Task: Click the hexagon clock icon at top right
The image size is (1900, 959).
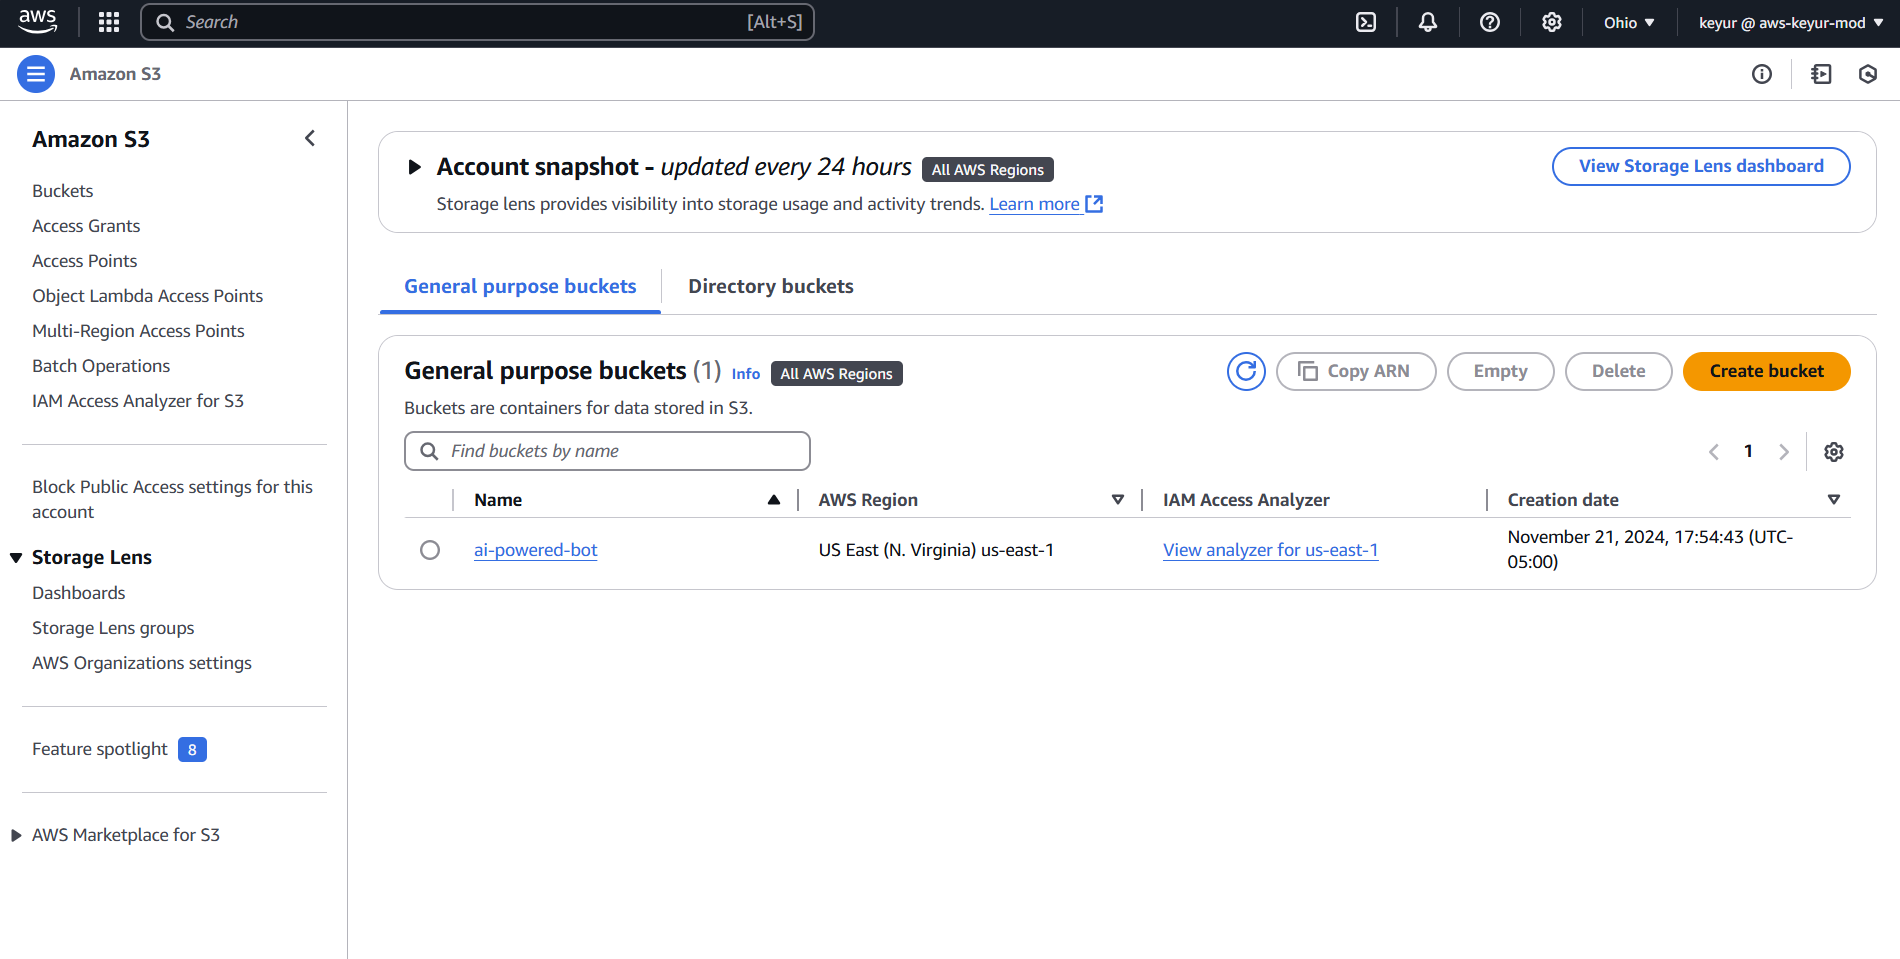Action: pyautogui.click(x=1868, y=74)
